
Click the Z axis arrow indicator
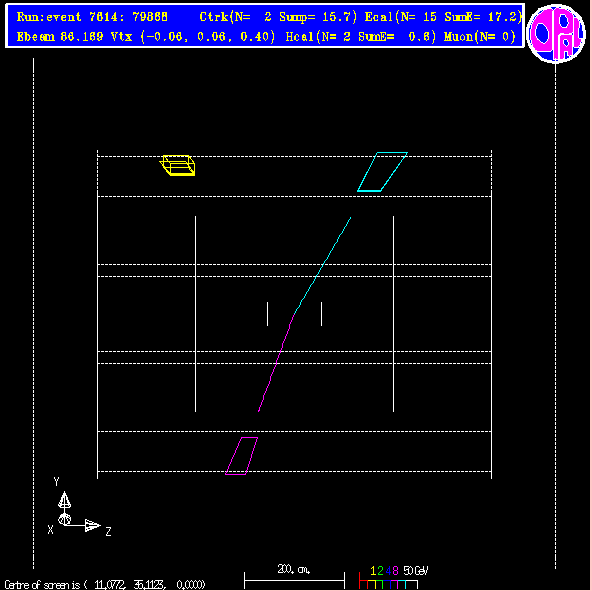pos(92,525)
